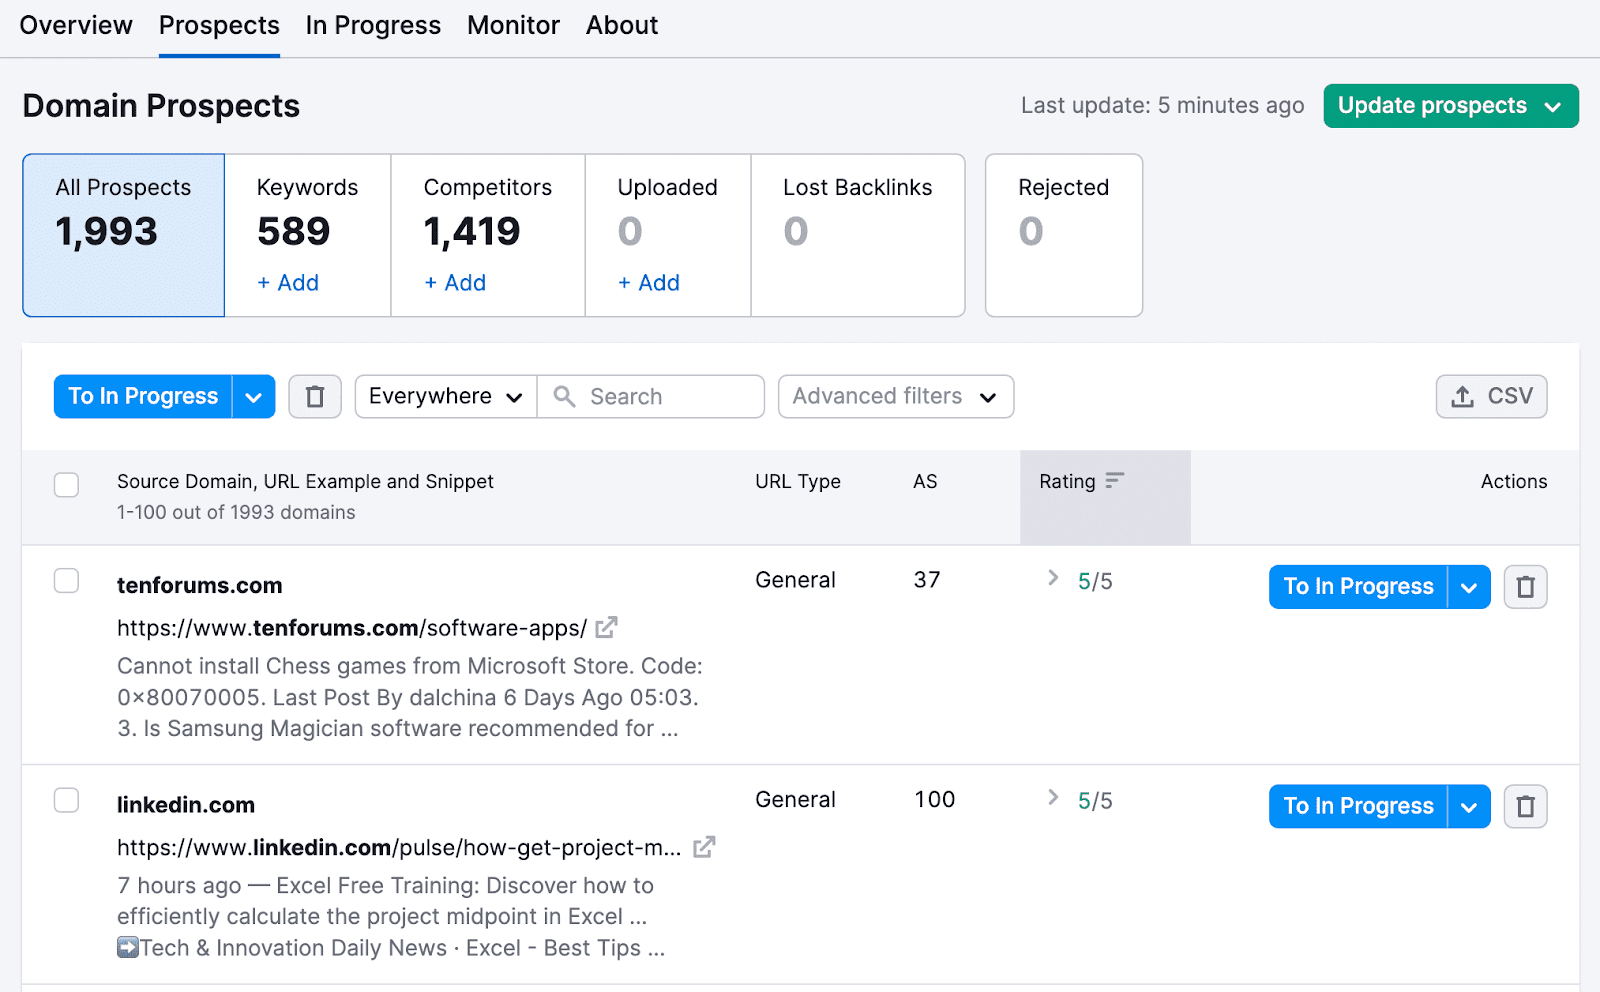This screenshot has height=992, width=1600.
Task: Switch to the In Progress tab
Action: 373,25
